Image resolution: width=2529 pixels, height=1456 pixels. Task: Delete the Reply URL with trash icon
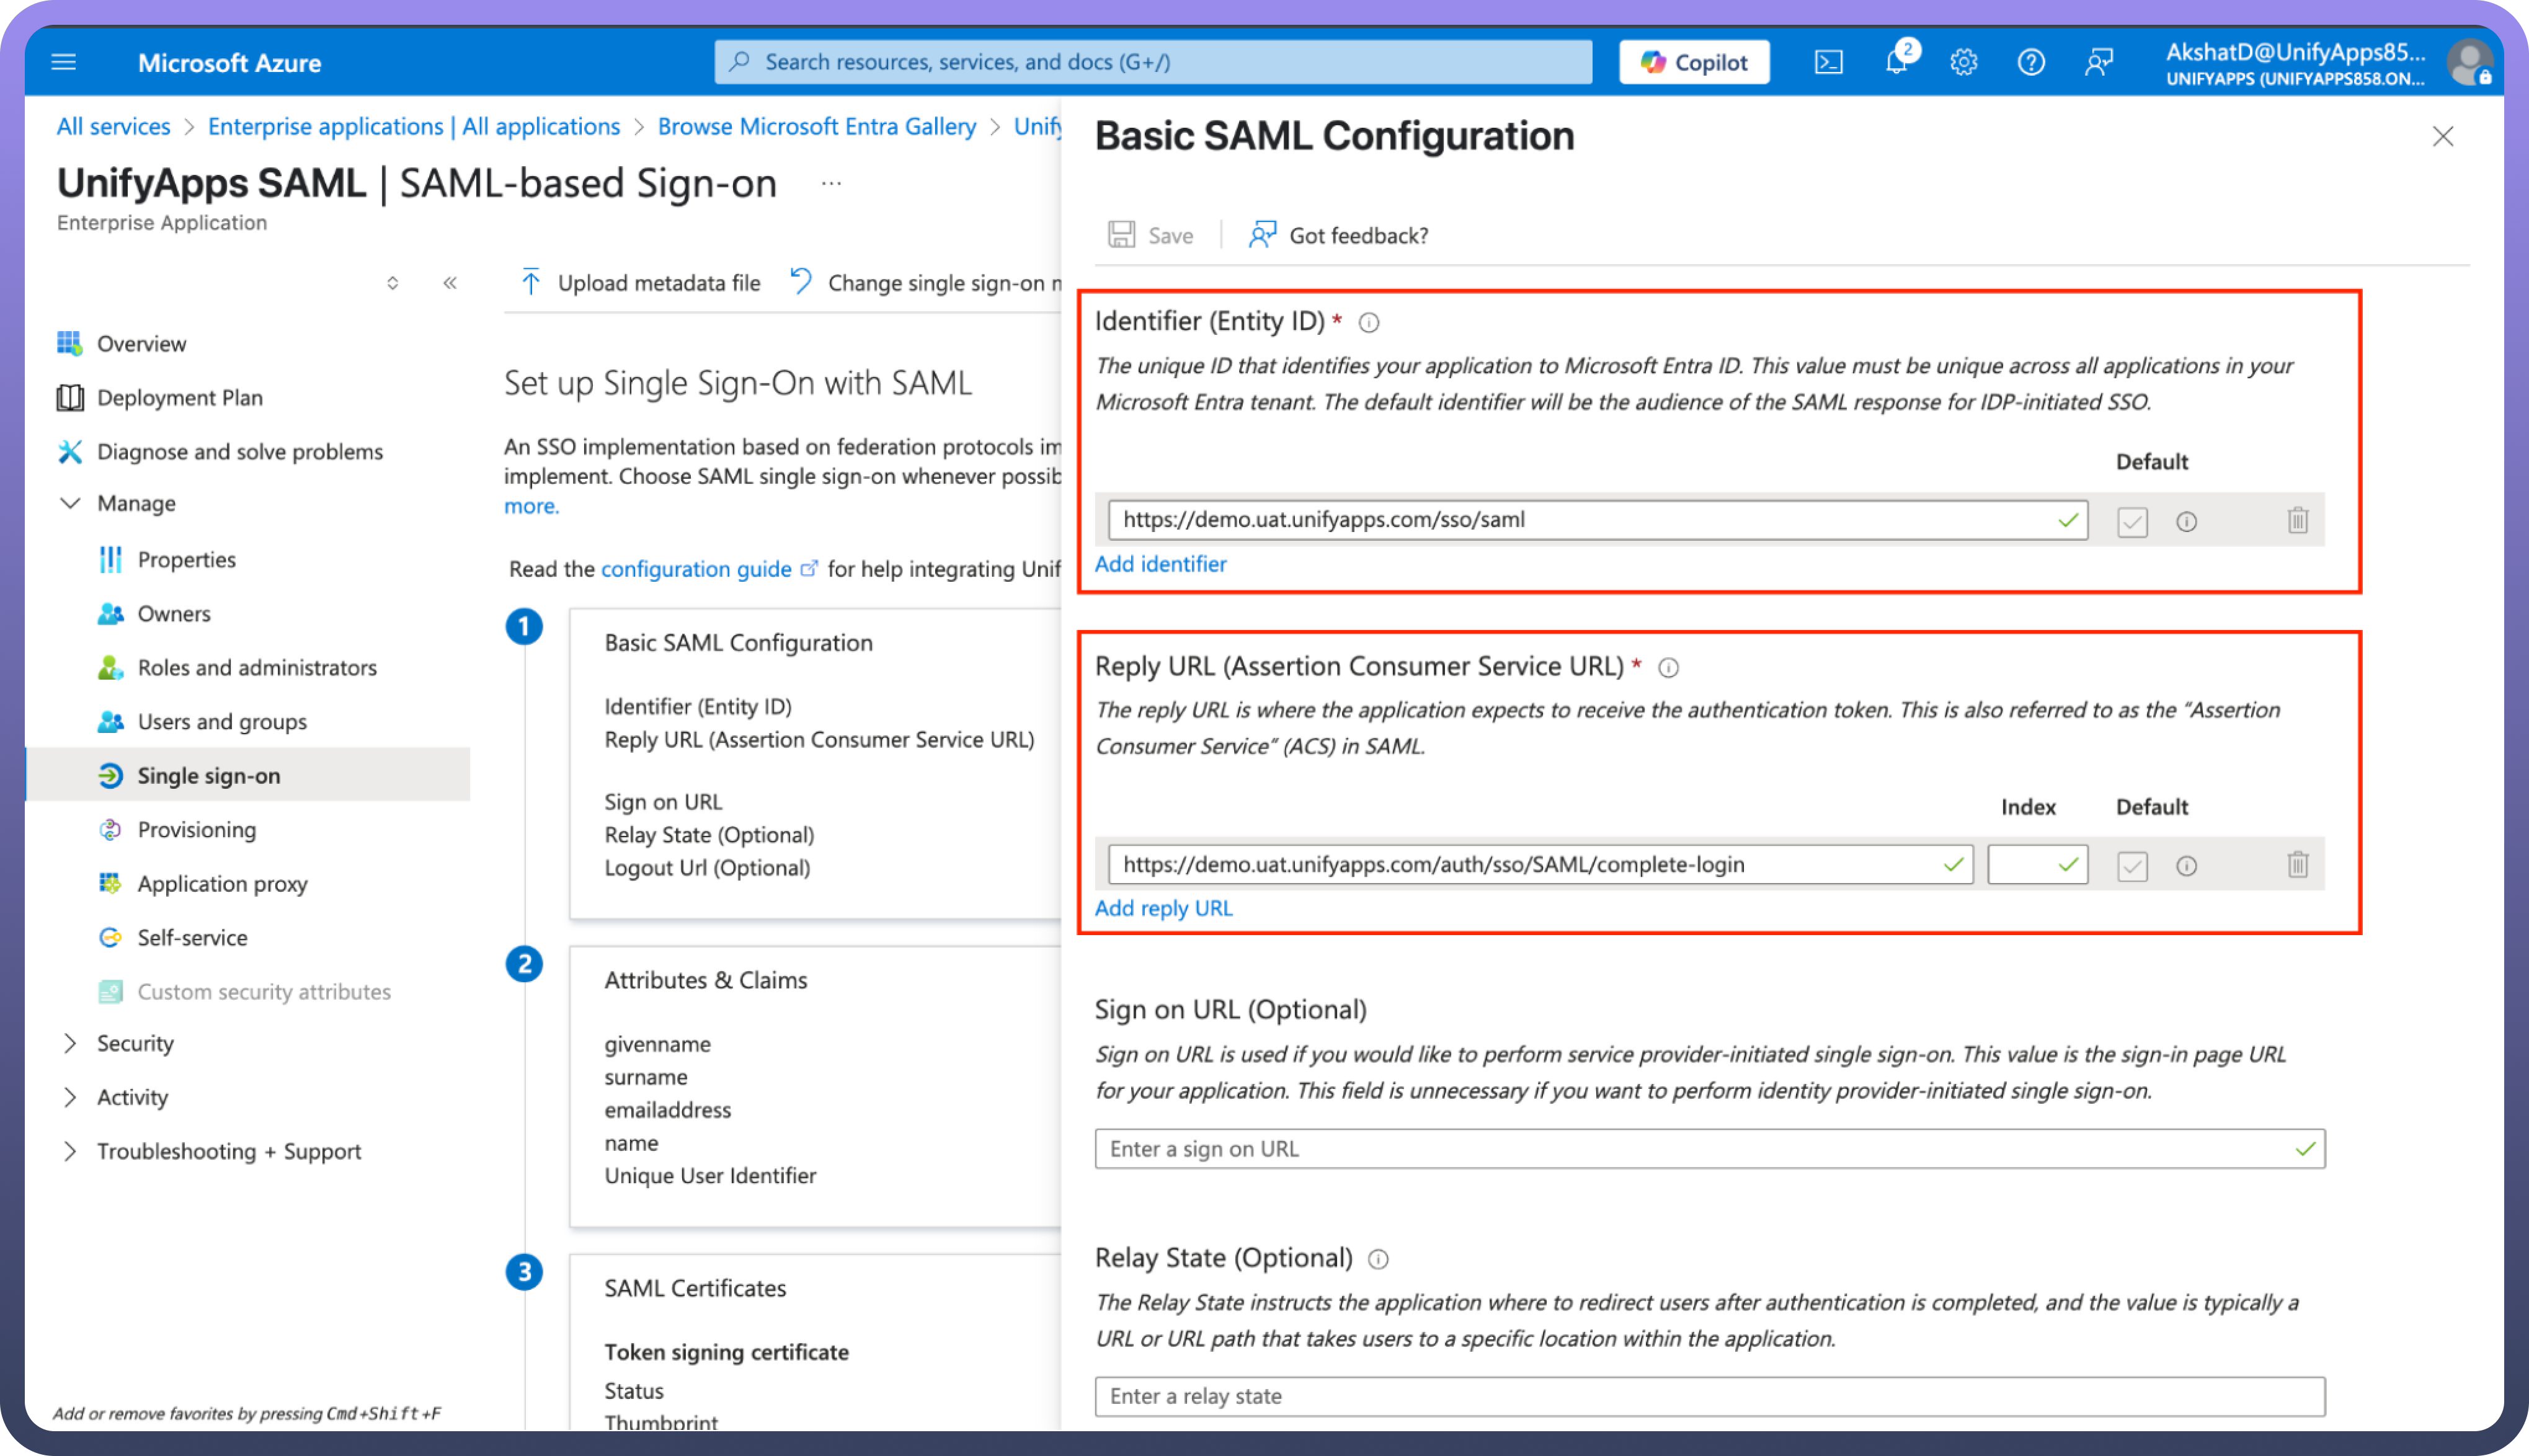click(x=2297, y=864)
